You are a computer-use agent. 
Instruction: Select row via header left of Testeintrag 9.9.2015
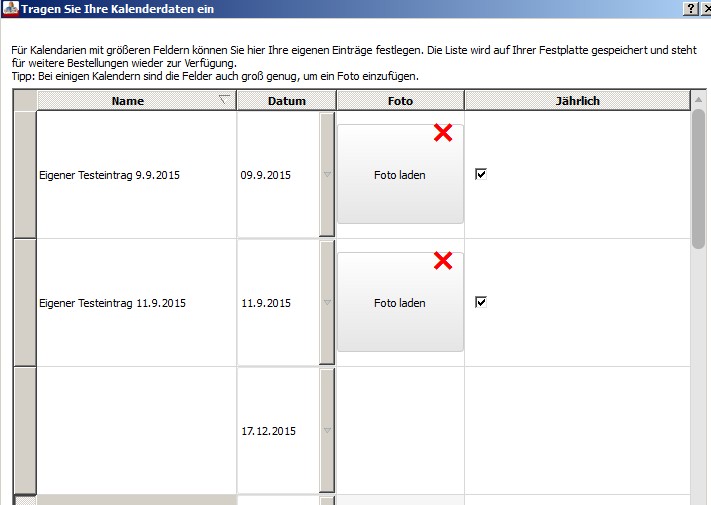pos(25,175)
